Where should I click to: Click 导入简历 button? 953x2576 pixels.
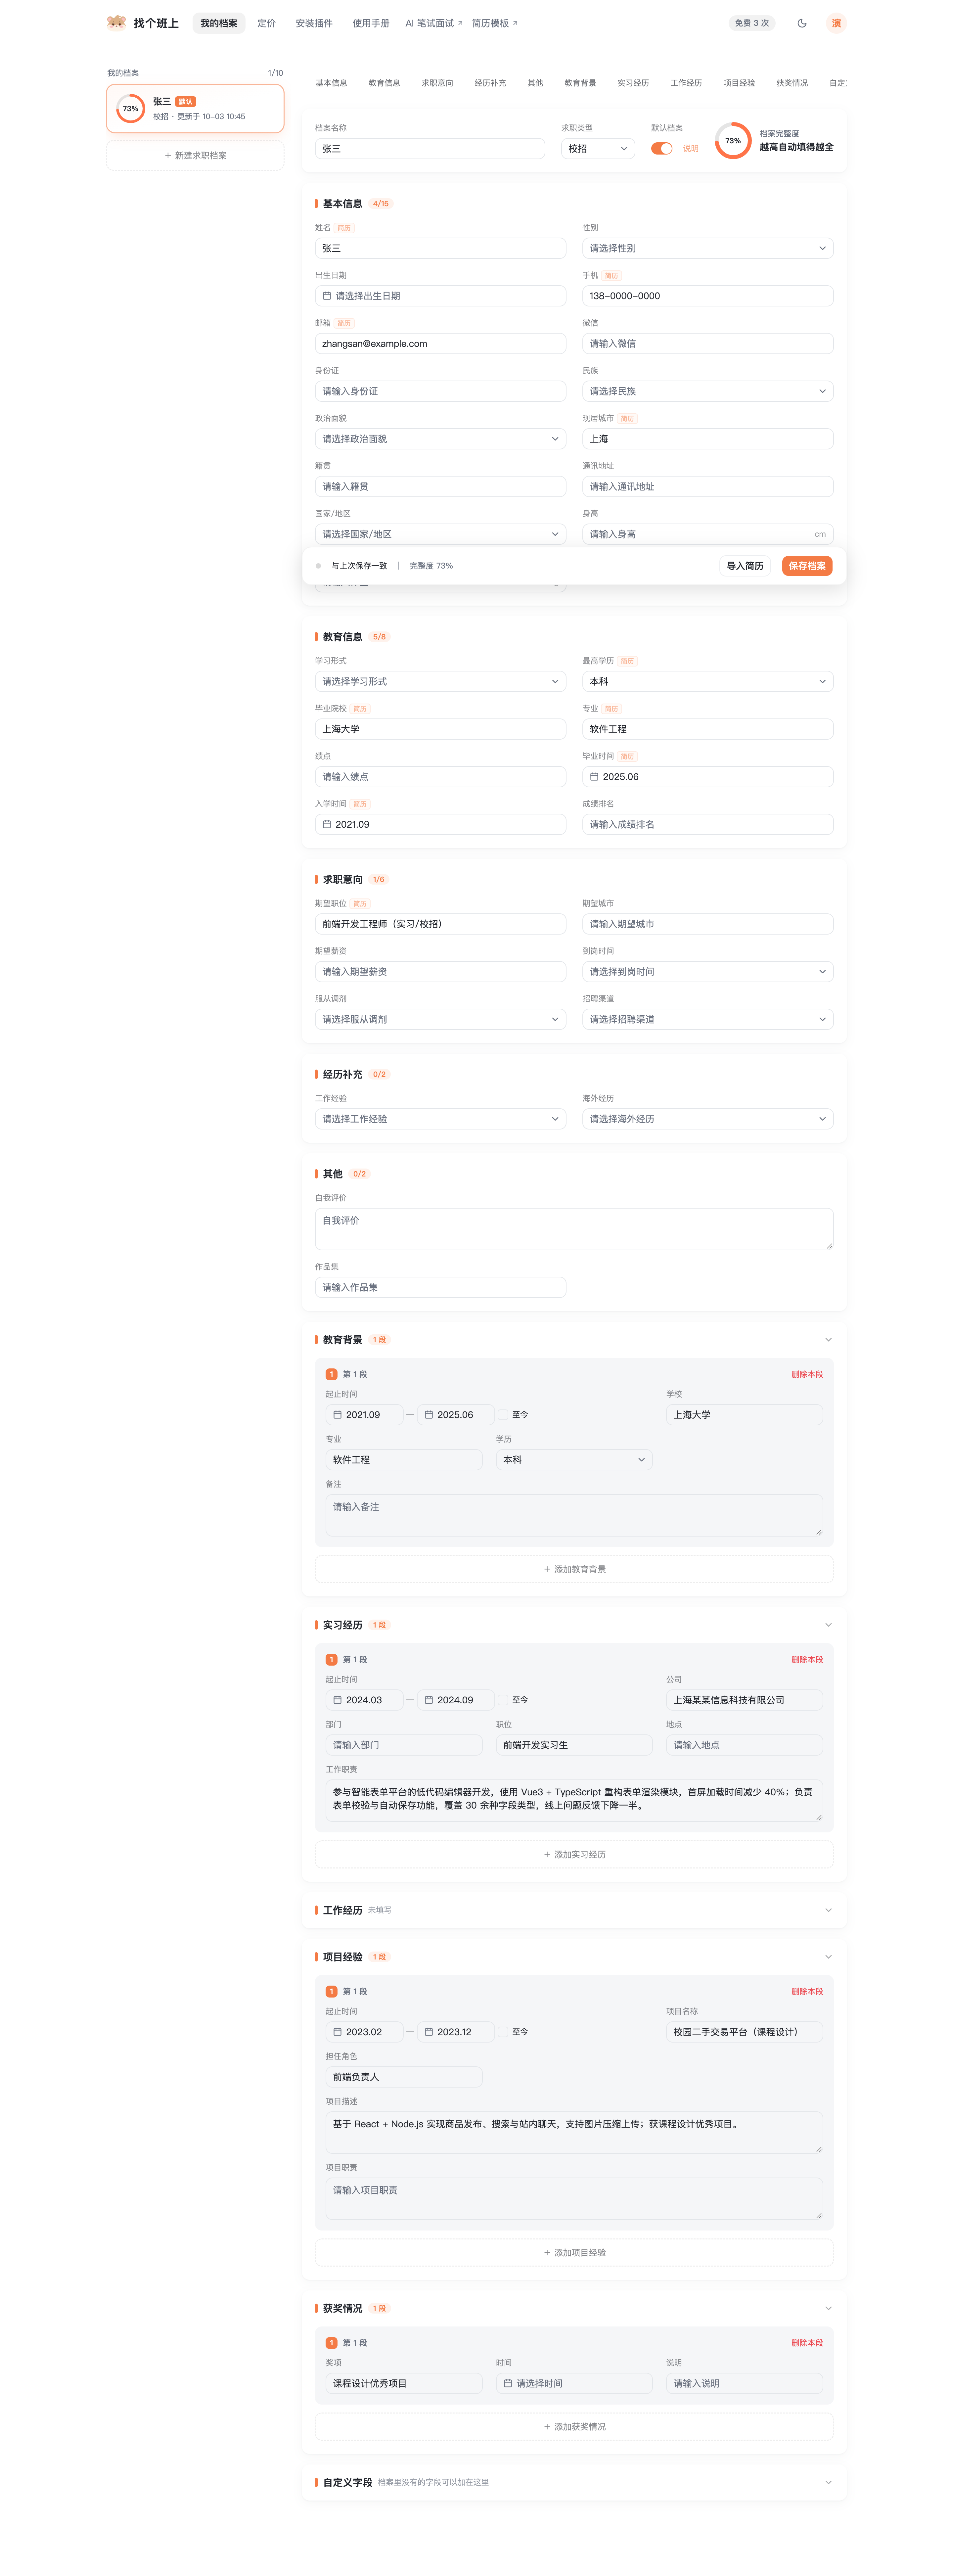(x=745, y=566)
